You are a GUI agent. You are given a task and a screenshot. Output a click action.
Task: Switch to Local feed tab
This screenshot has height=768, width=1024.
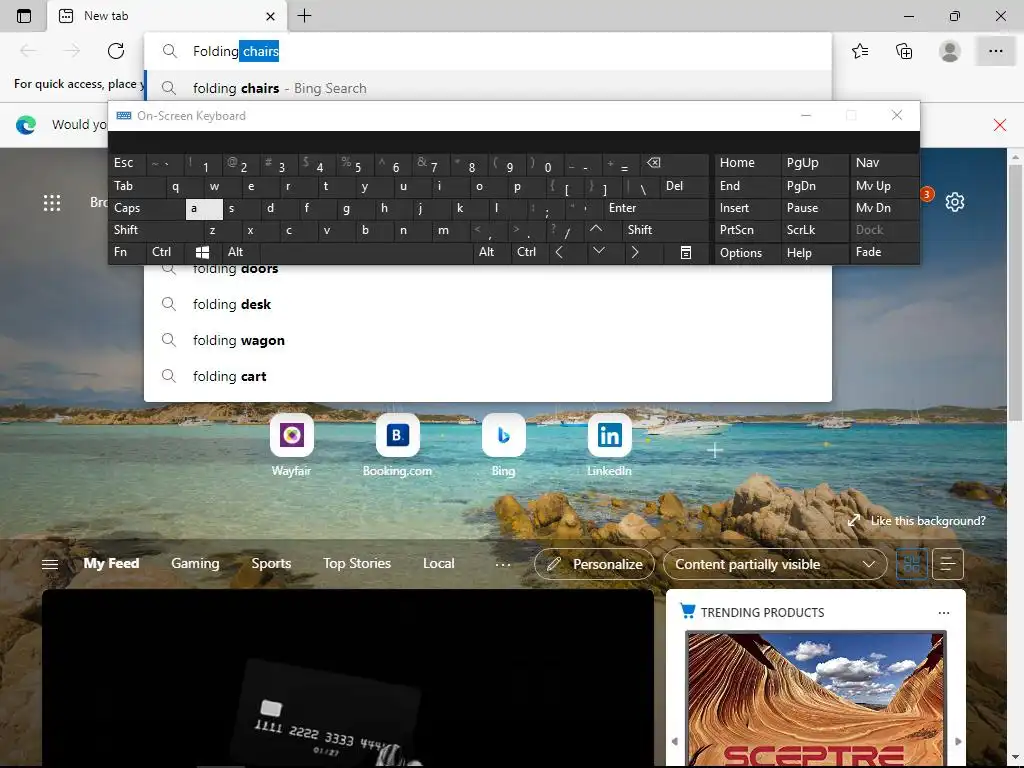tap(438, 564)
